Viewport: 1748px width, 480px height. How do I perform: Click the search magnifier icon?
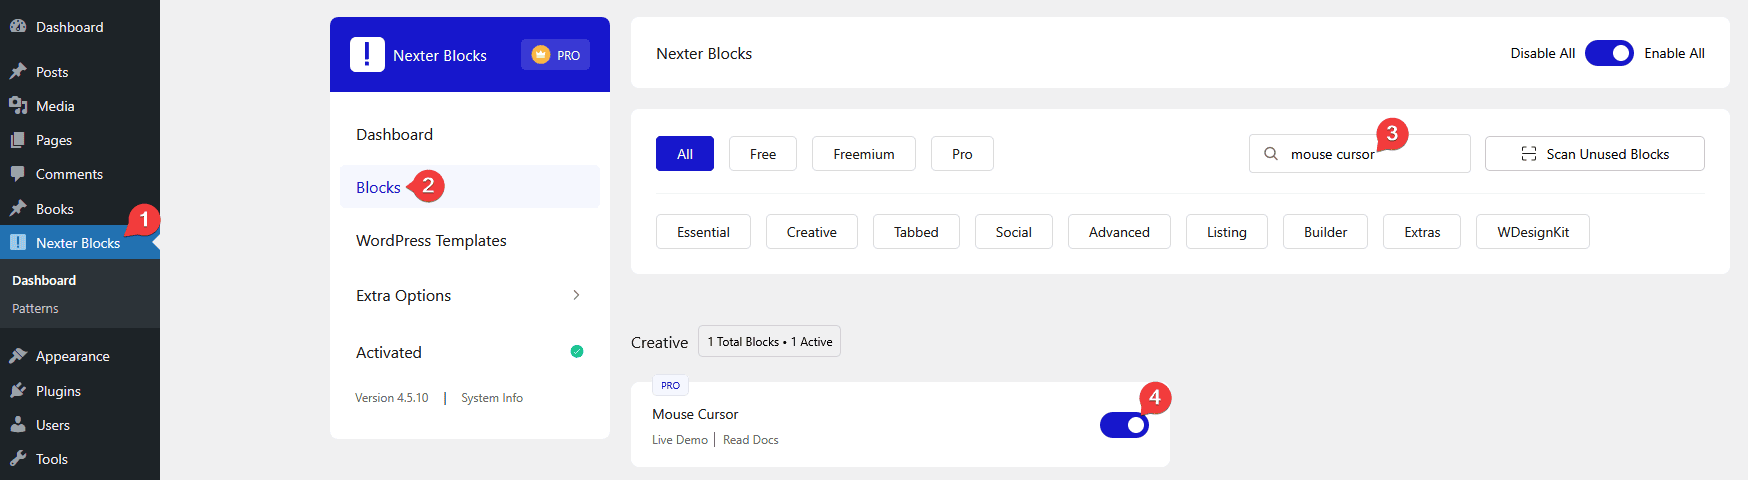tap(1271, 154)
